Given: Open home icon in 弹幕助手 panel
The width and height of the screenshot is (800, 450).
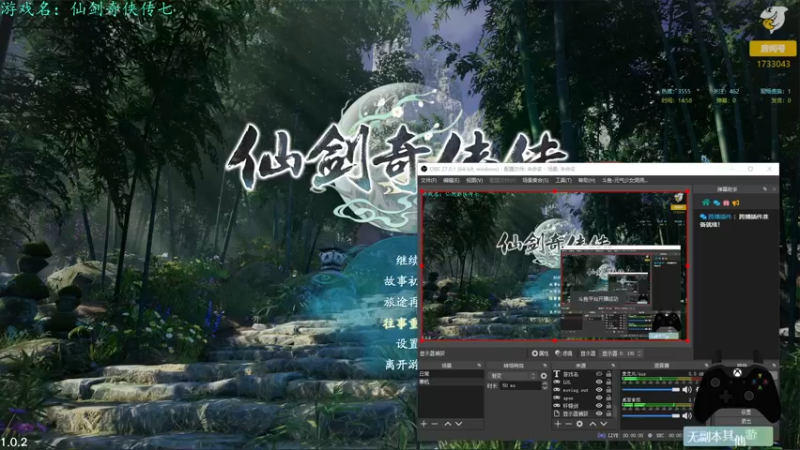Looking at the screenshot, I should pyautogui.click(x=706, y=203).
